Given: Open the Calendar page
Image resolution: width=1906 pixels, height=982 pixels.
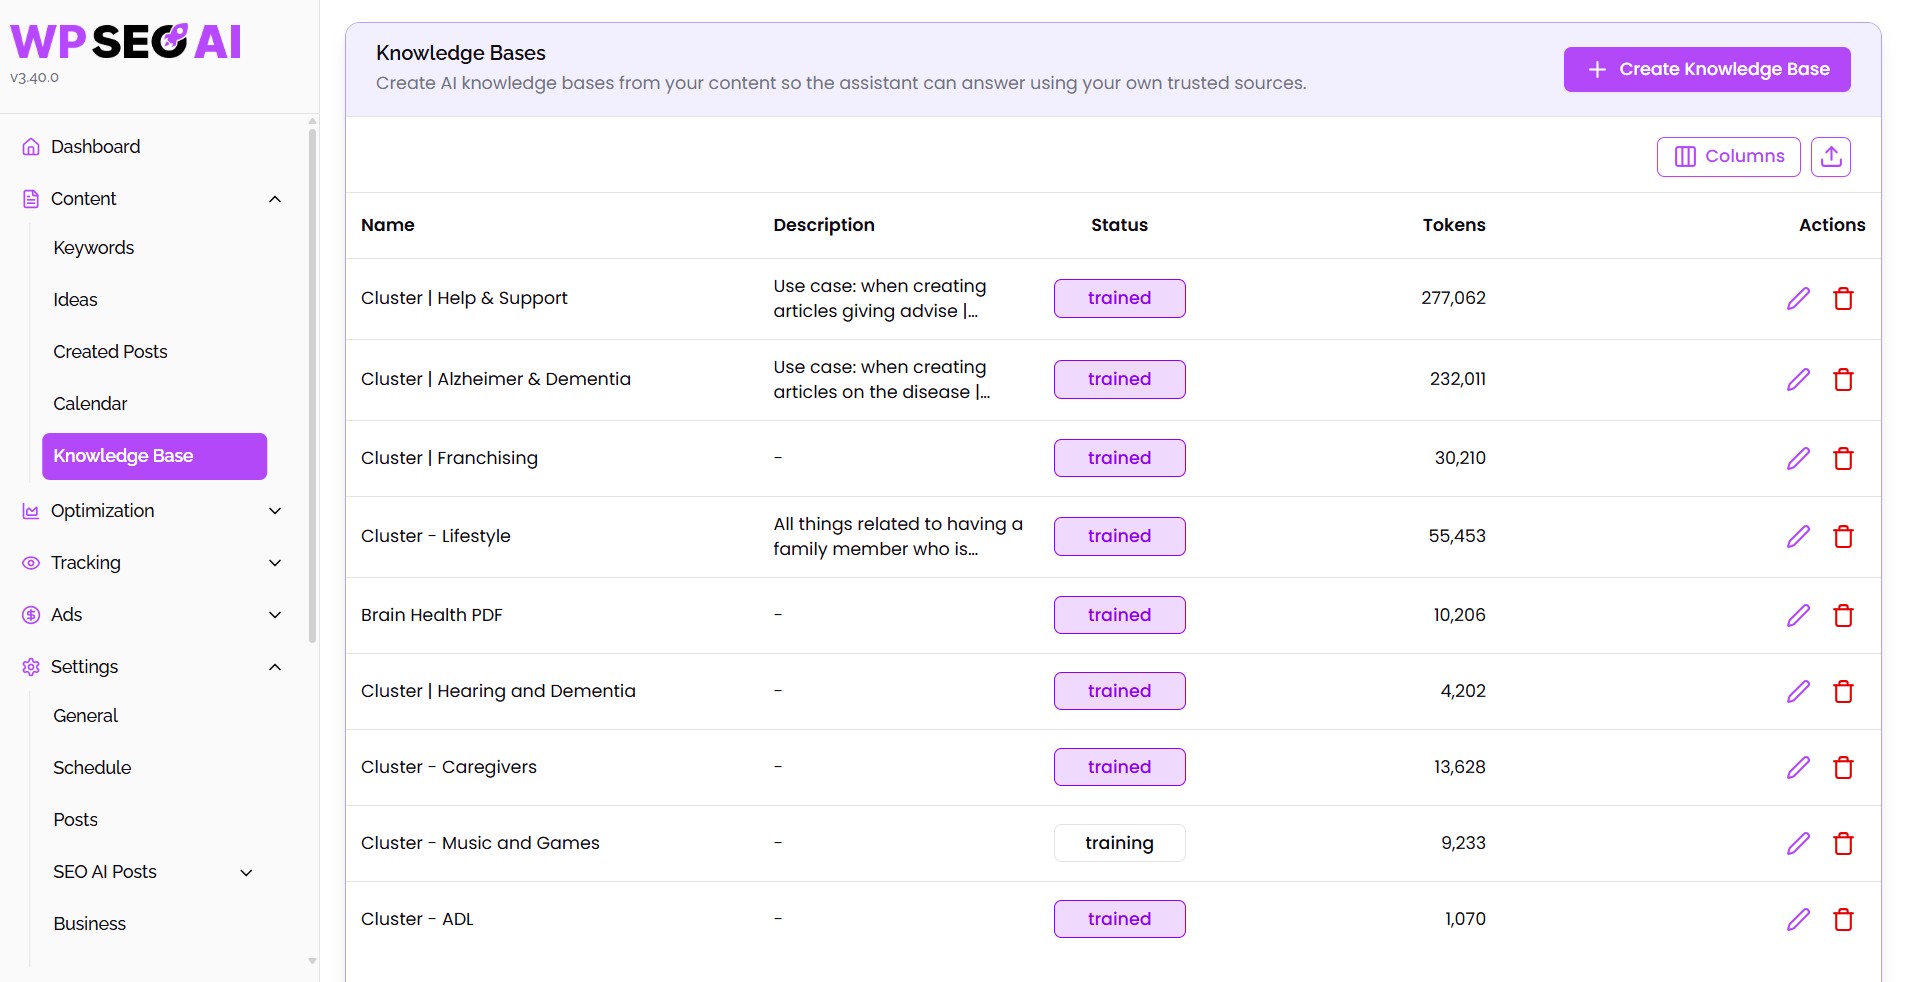Looking at the screenshot, I should tap(90, 404).
